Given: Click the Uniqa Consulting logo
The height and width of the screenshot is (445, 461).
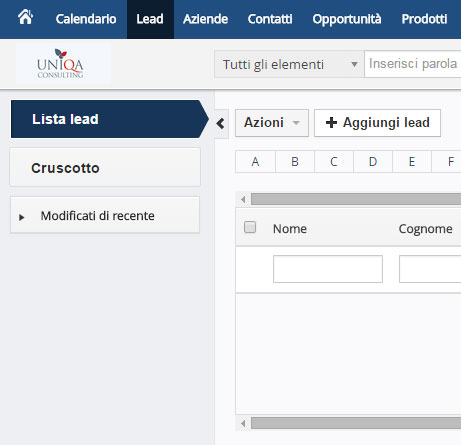Looking at the screenshot, I should pyautogui.click(x=60, y=64).
